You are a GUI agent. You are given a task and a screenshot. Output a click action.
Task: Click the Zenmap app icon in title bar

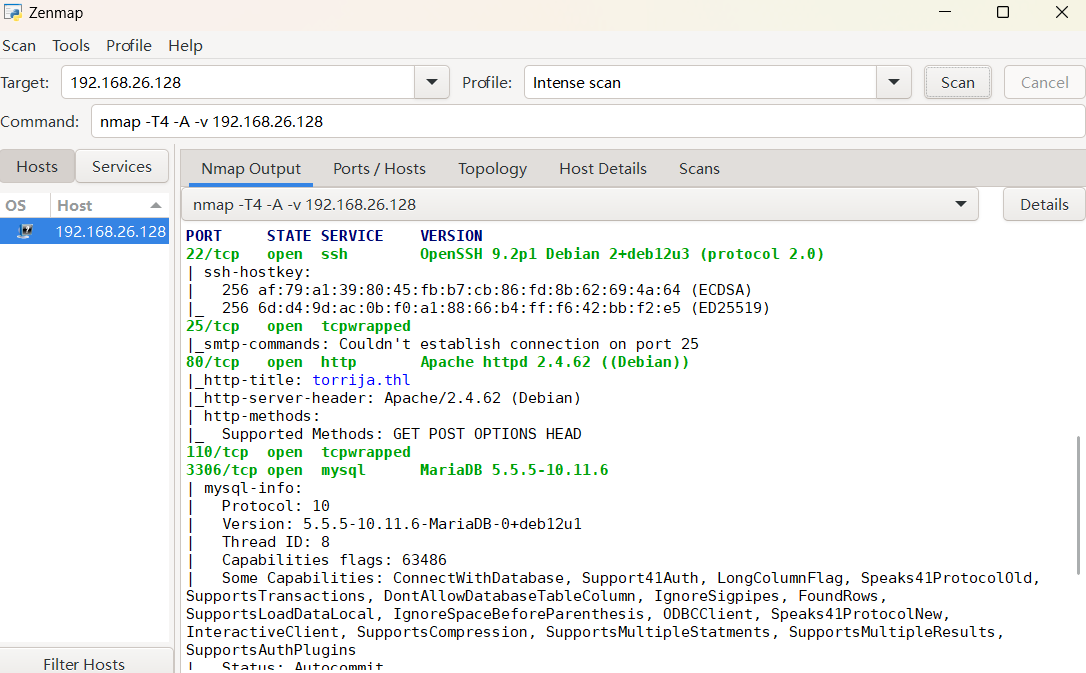[x=12, y=12]
